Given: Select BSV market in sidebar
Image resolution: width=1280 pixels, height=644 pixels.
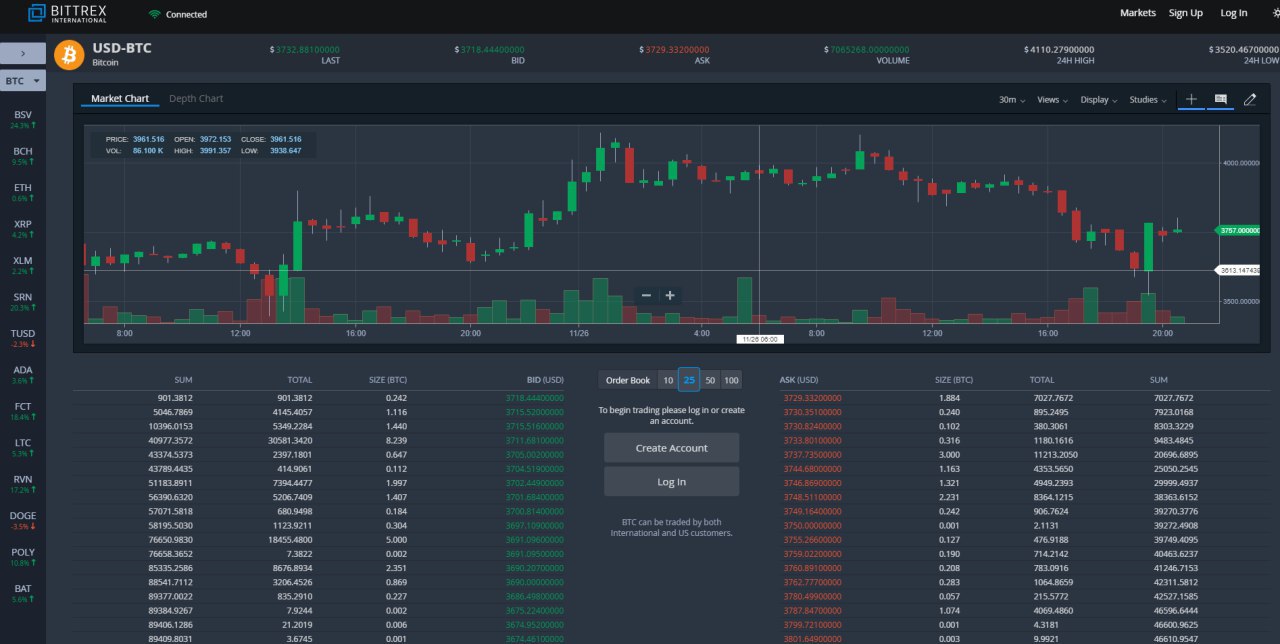Looking at the screenshot, I should 23,120.
